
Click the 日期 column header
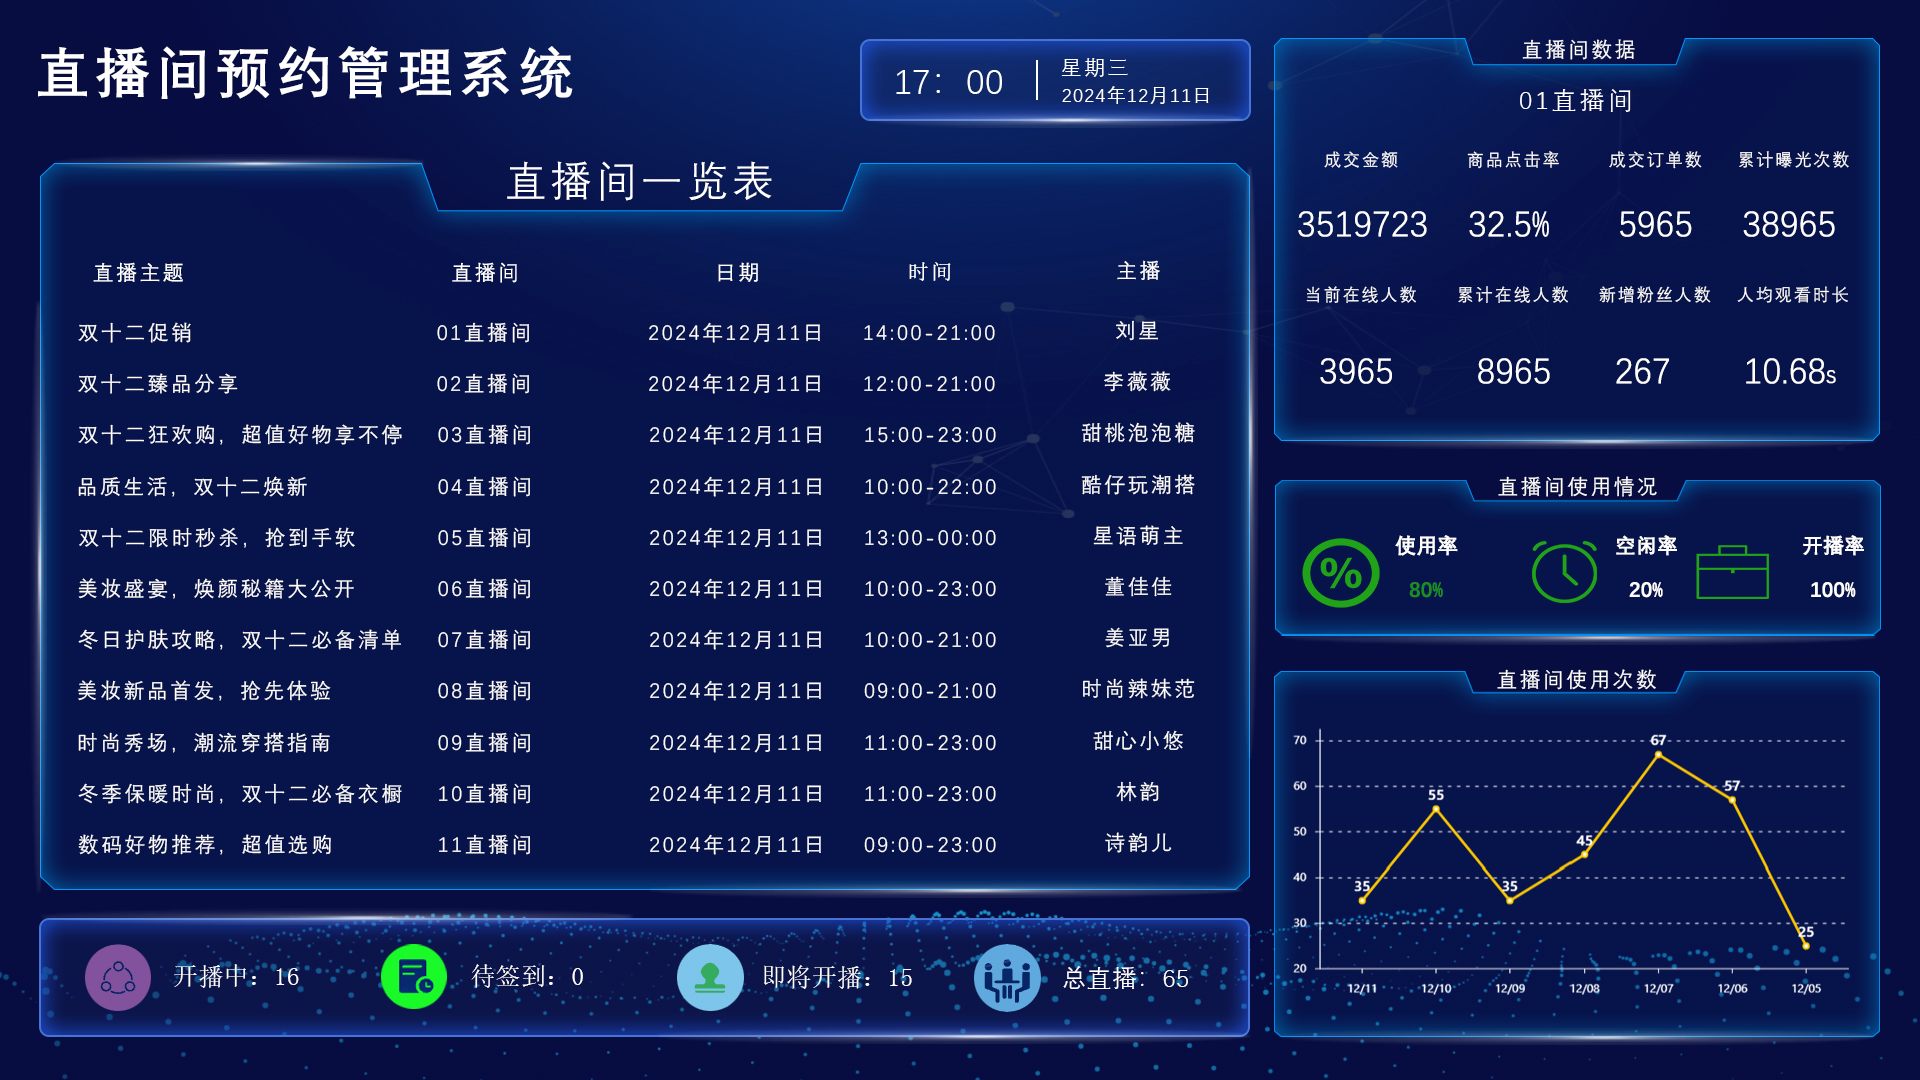point(738,273)
